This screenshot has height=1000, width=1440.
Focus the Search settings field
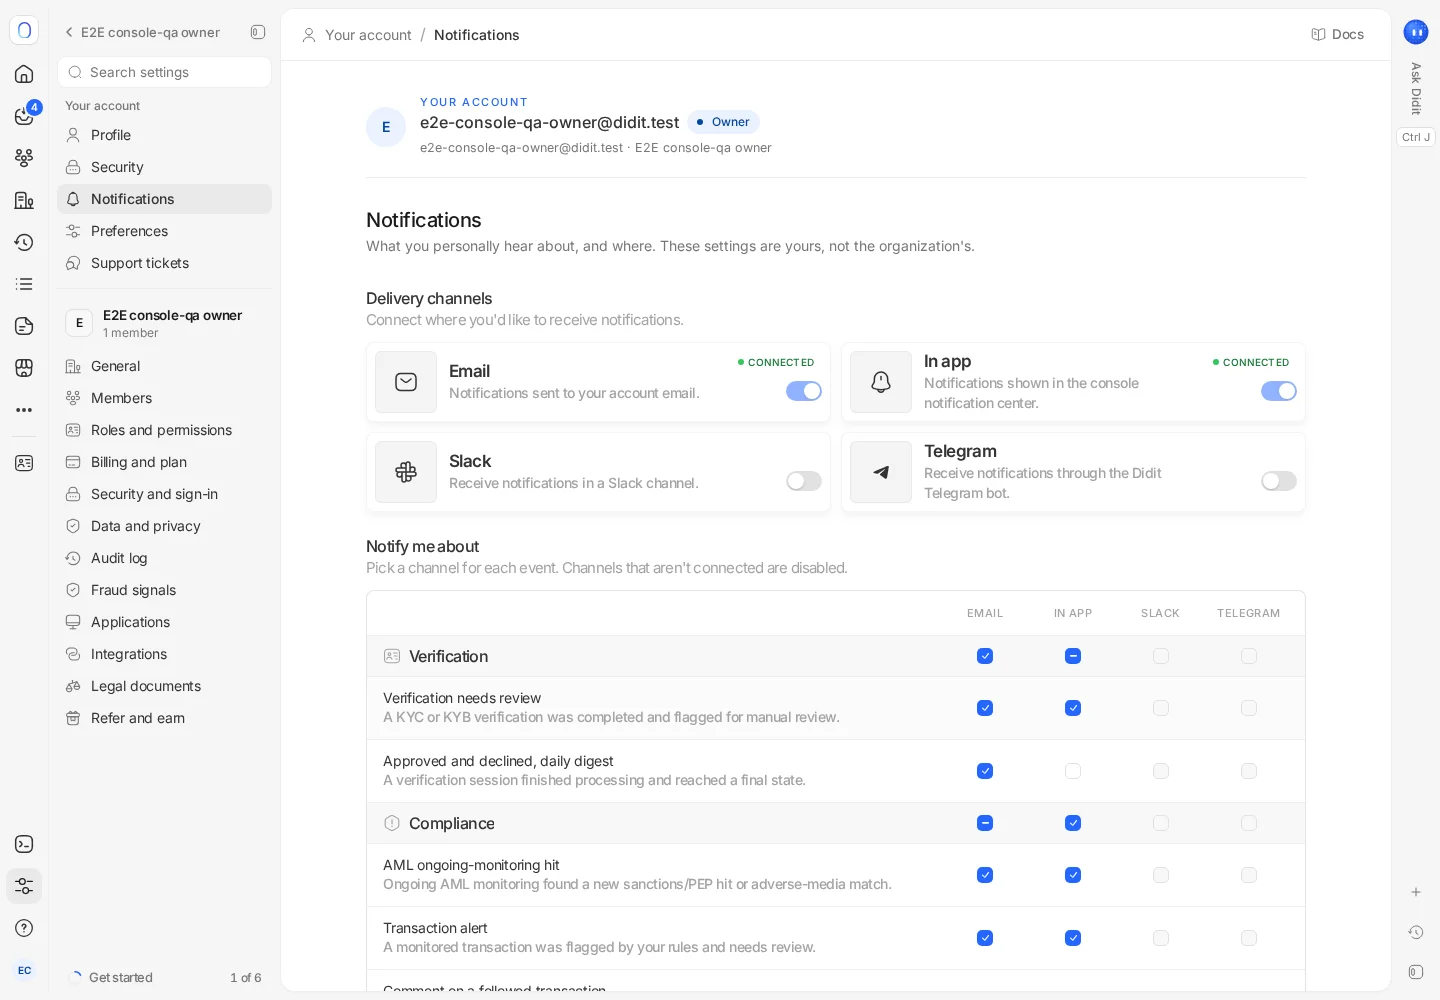[164, 72]
